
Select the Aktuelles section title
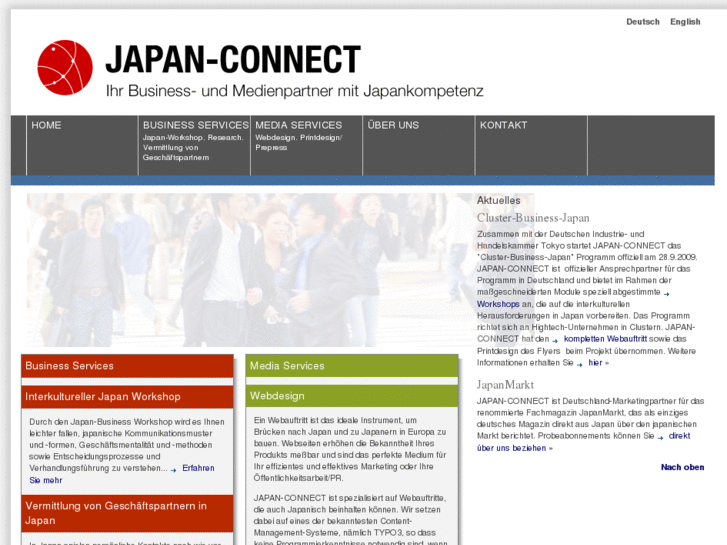tap(498, 200)
